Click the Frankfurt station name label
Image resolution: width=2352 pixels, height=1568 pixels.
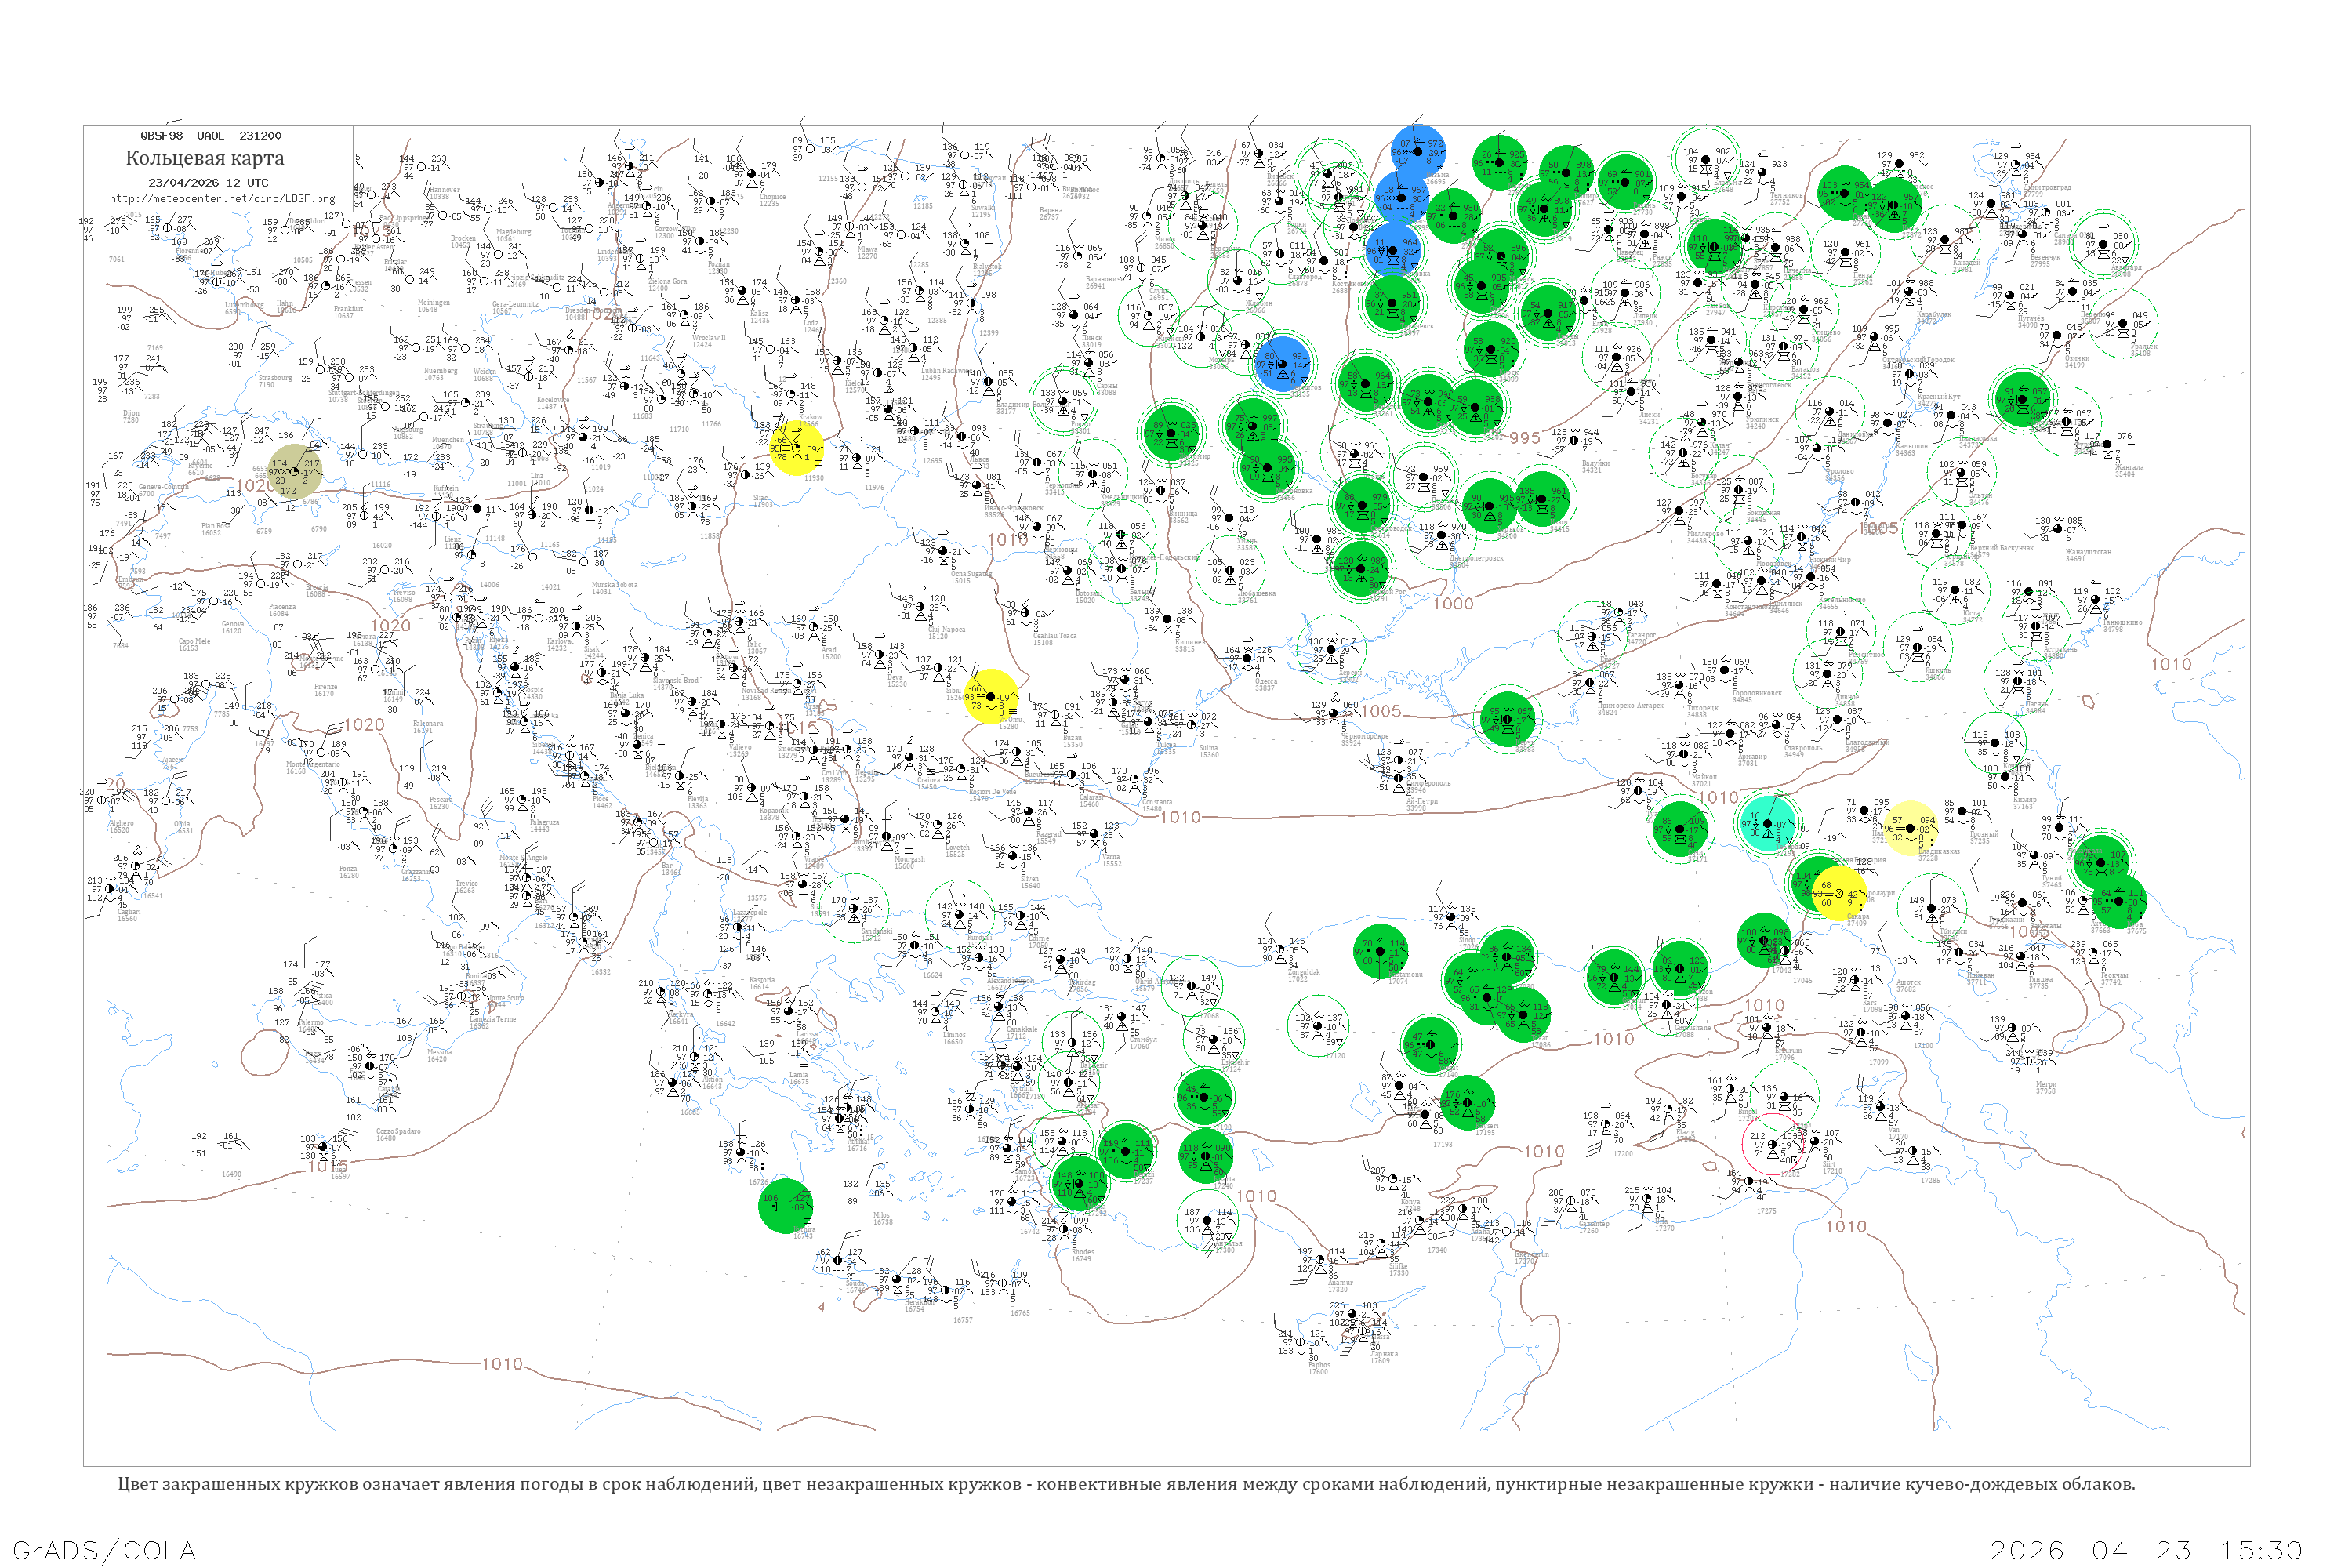click(349, 310)
